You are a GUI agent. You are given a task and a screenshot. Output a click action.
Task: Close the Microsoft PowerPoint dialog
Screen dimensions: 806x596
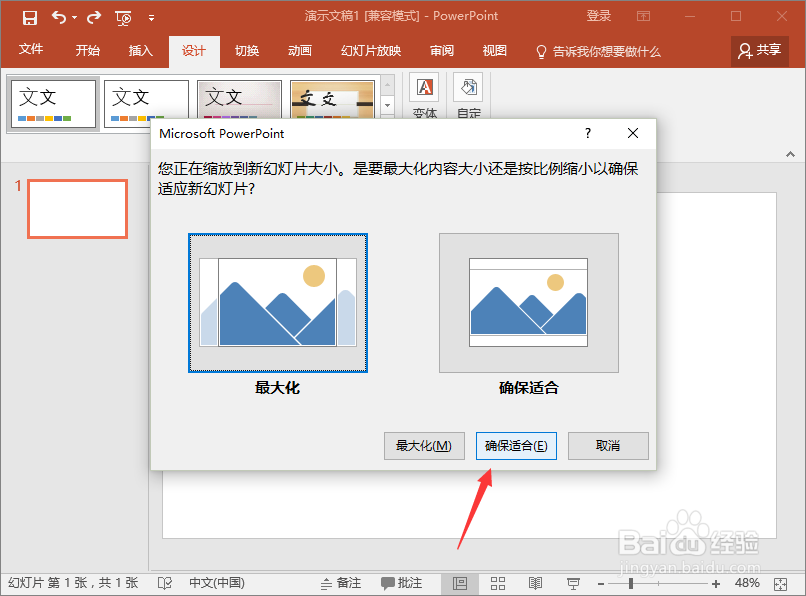pos(633,133)
